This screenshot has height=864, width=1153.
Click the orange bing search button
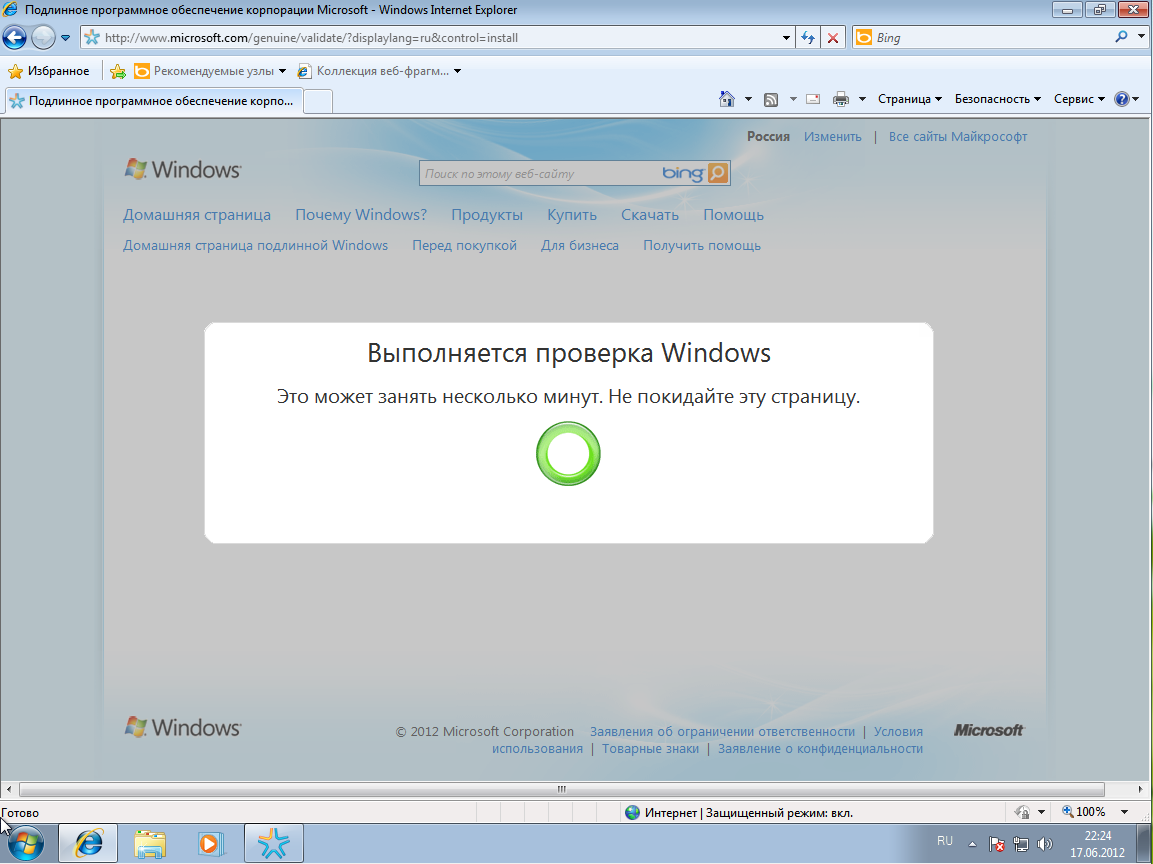point(717,174)
